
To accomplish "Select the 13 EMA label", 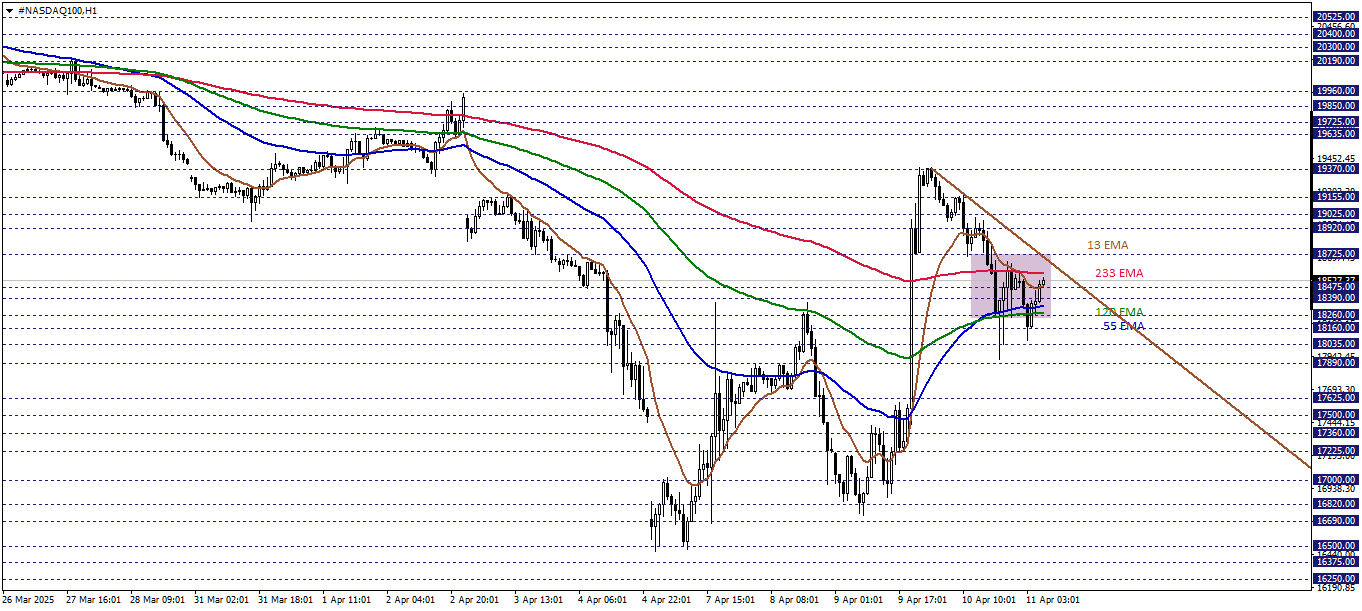I will (x=1108, y=245).
